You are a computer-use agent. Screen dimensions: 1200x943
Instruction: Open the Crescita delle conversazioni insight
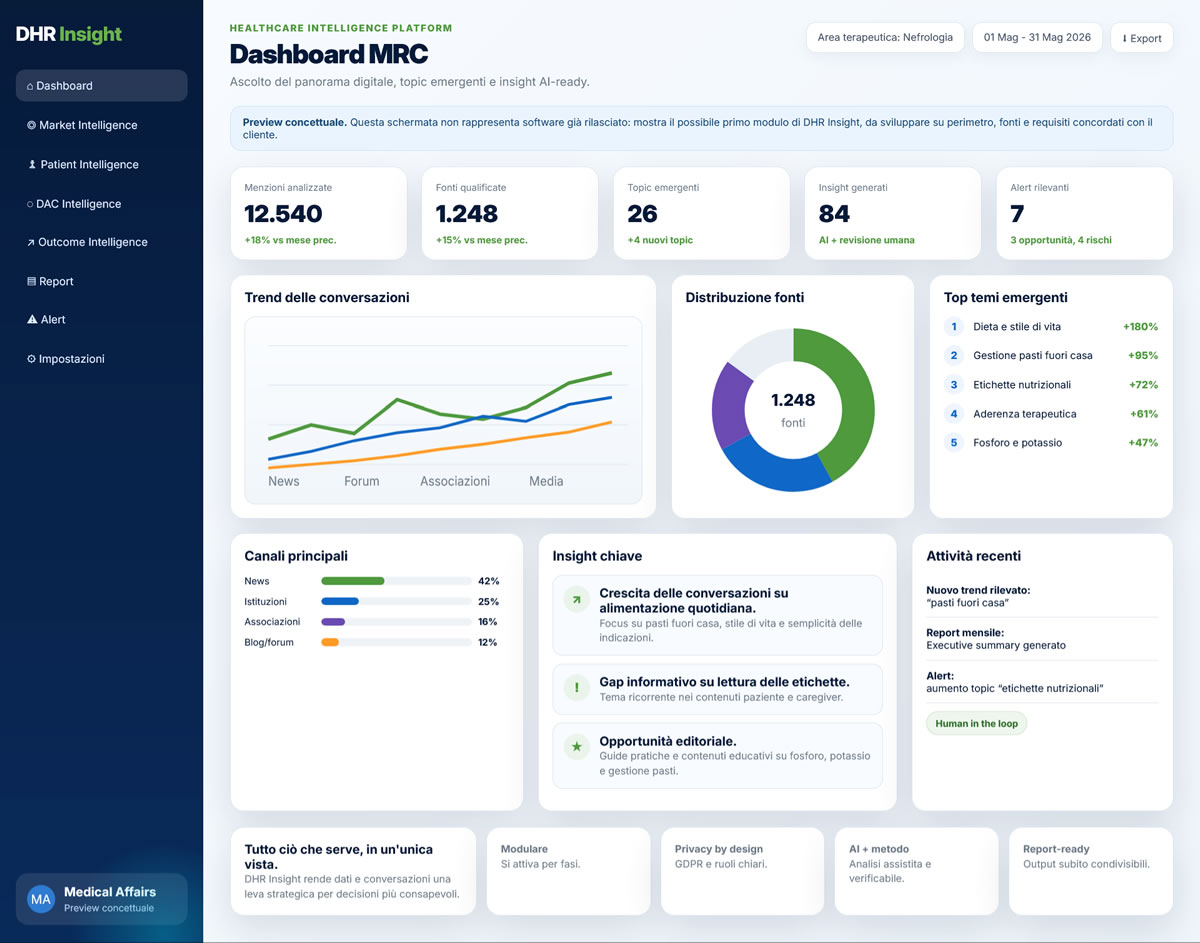pos(717,615)
